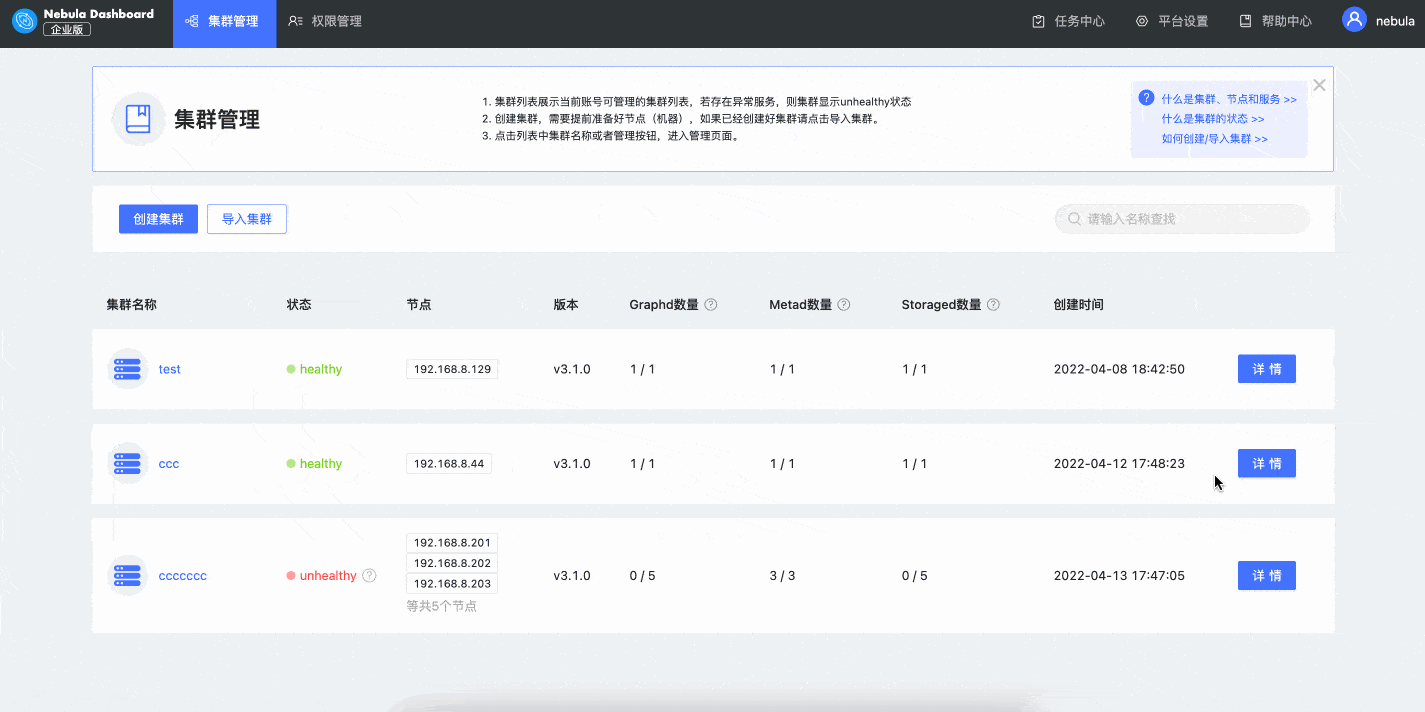Open the nebula user avatar icon
This screenshot has height=712, width=1425.
1354,20
